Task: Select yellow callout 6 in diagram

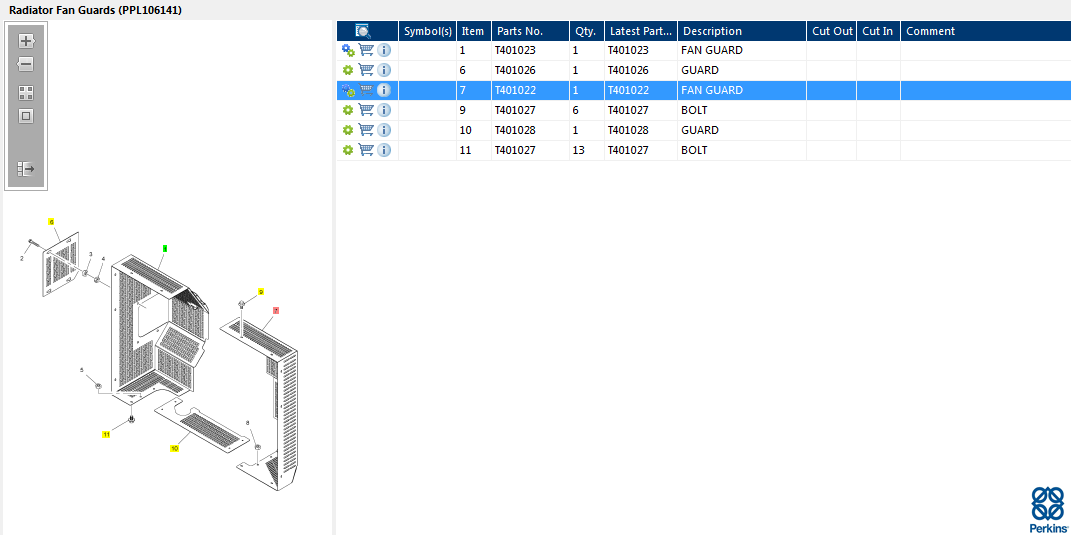Action: [51, 222]
